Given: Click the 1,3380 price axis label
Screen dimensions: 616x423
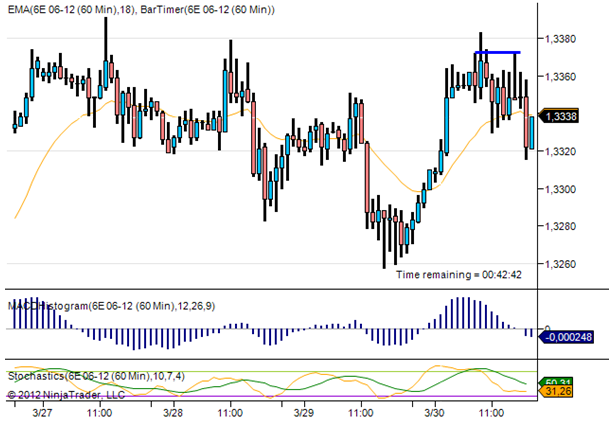Looking at the screenshot, I should (x=560, y=38).
